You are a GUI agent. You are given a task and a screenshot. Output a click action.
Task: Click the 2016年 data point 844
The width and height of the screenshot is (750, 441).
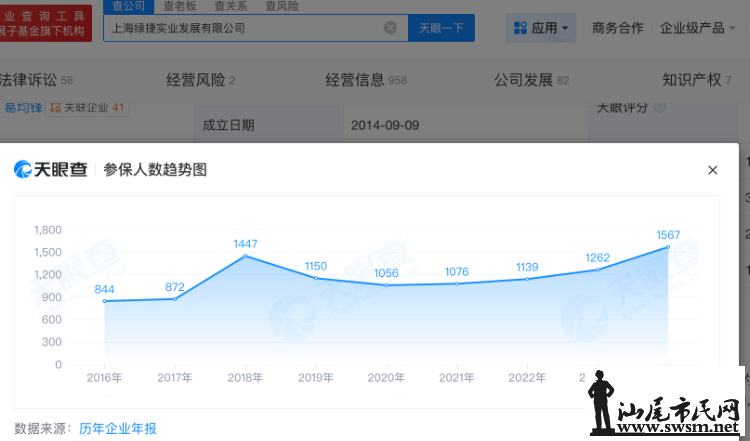104,301
